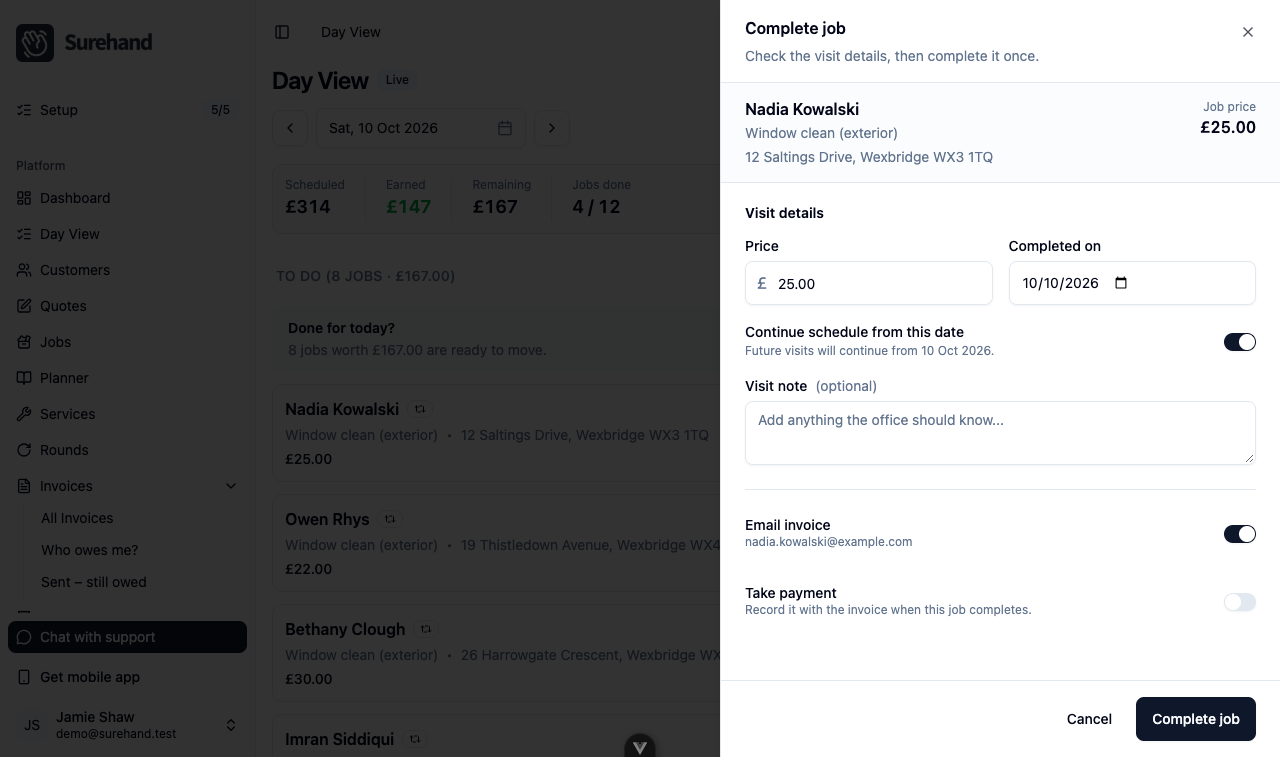Open Completed on calendar picker icon

point(1121,283)
